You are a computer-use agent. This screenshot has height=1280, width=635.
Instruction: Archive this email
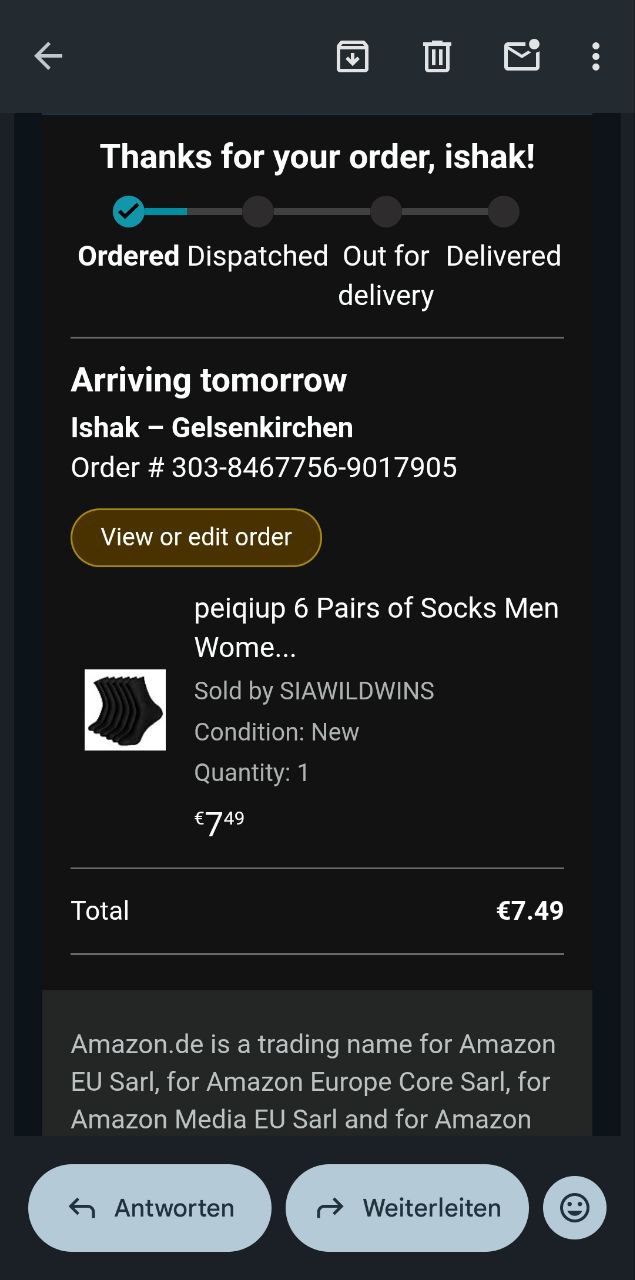352,56
